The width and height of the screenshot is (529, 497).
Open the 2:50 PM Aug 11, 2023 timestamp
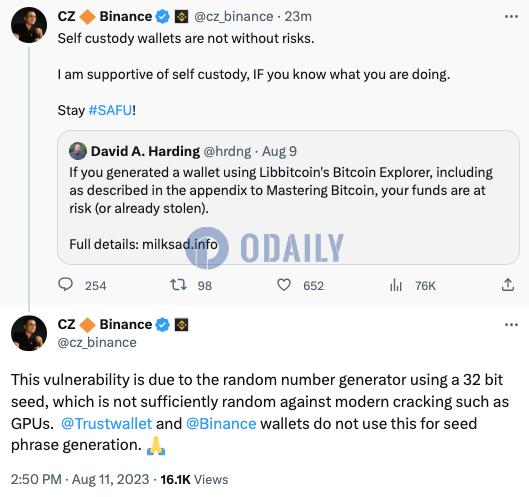click(x=80, y=479)
